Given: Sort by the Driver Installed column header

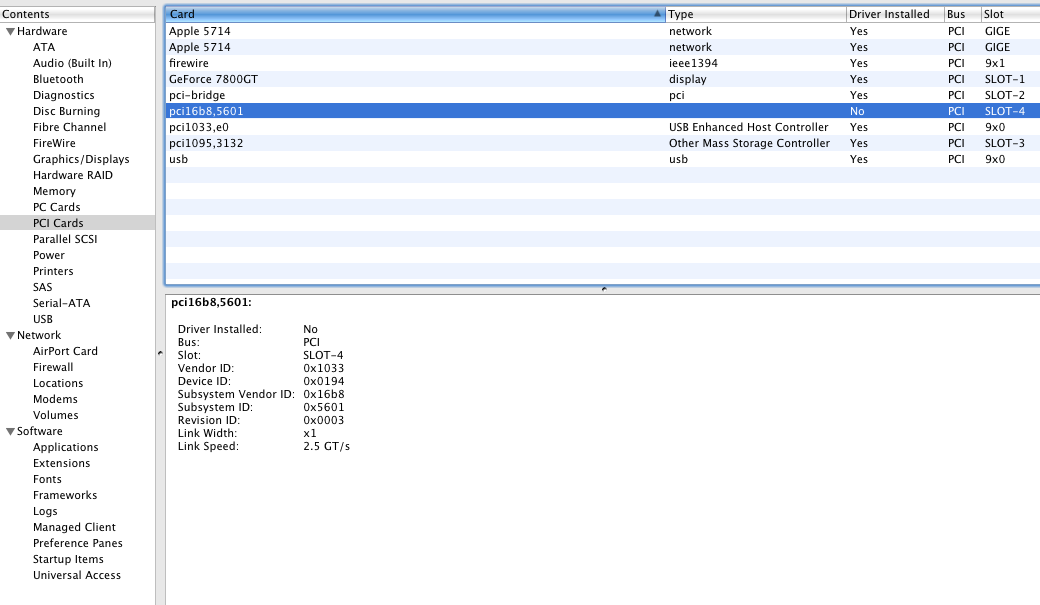Looking at the screenshot, I should 895,14.
